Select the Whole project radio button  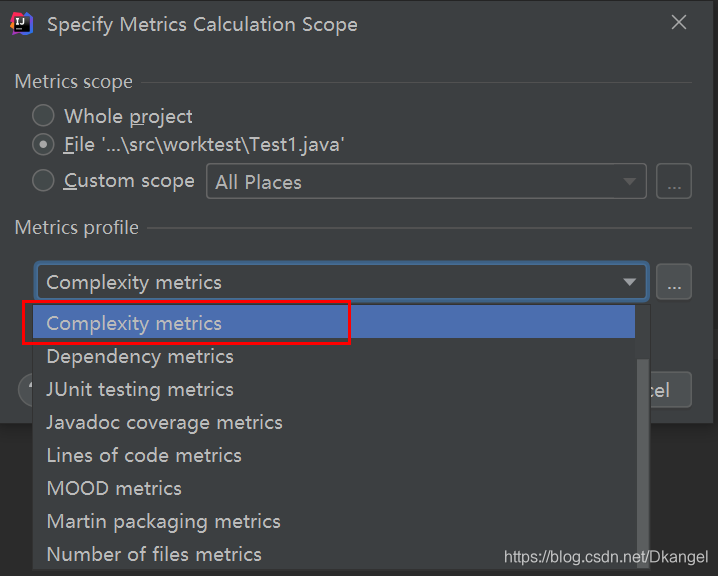pos(43,116)
